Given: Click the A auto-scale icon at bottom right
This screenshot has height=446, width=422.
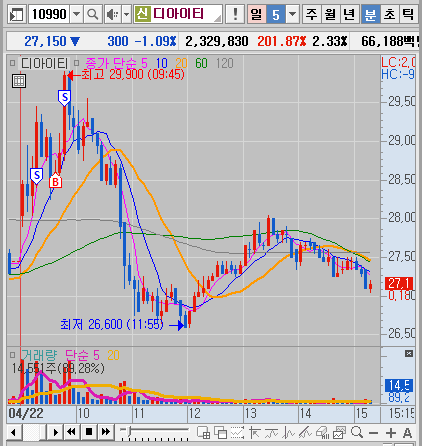Looking at the screenshot, I should point(407,433).
